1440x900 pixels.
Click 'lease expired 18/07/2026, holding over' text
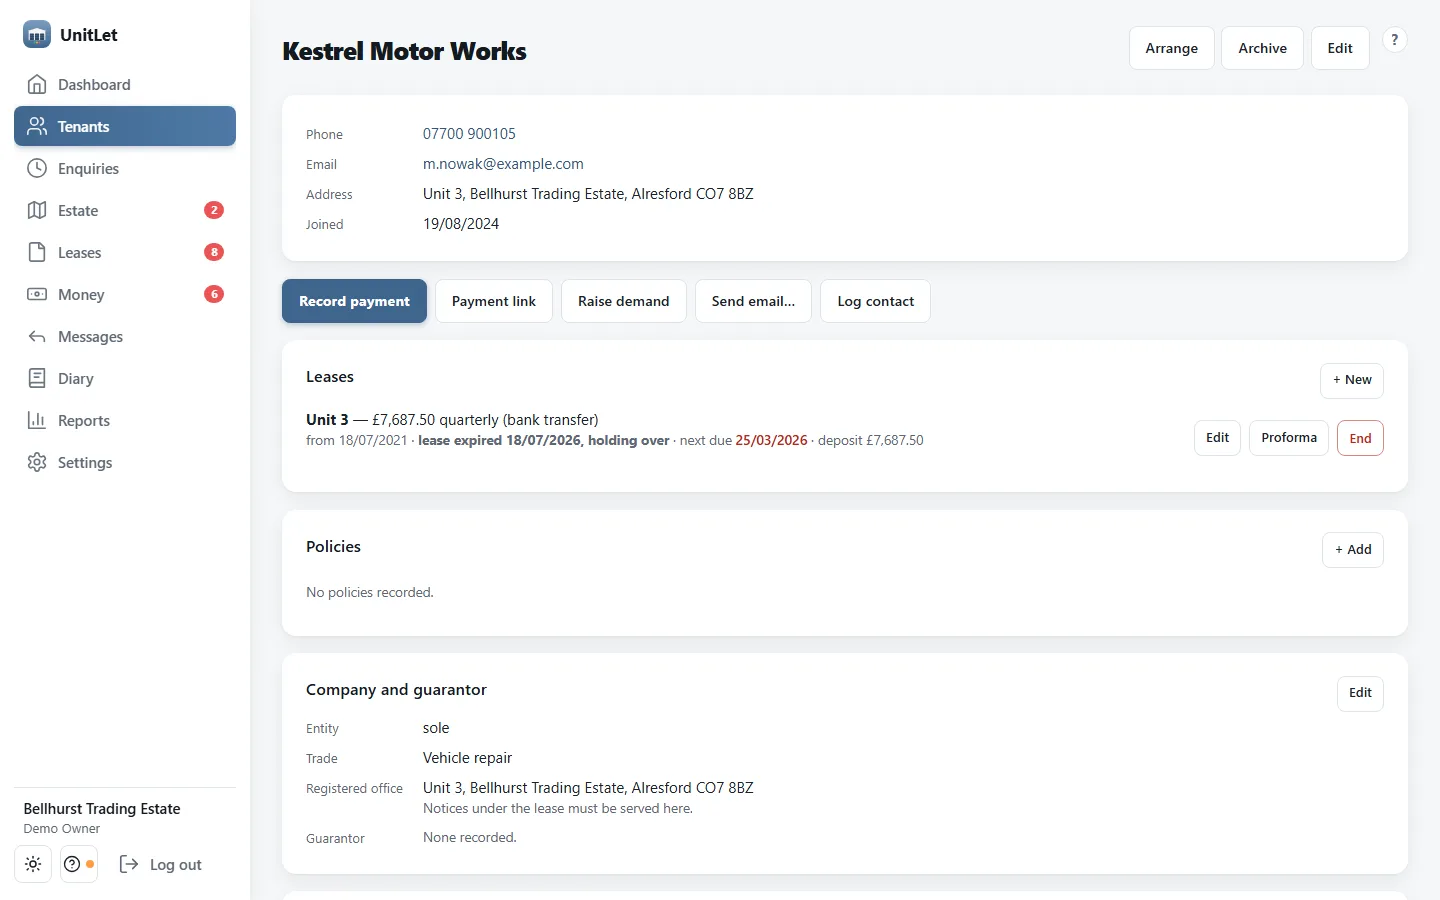coord(544,440)
